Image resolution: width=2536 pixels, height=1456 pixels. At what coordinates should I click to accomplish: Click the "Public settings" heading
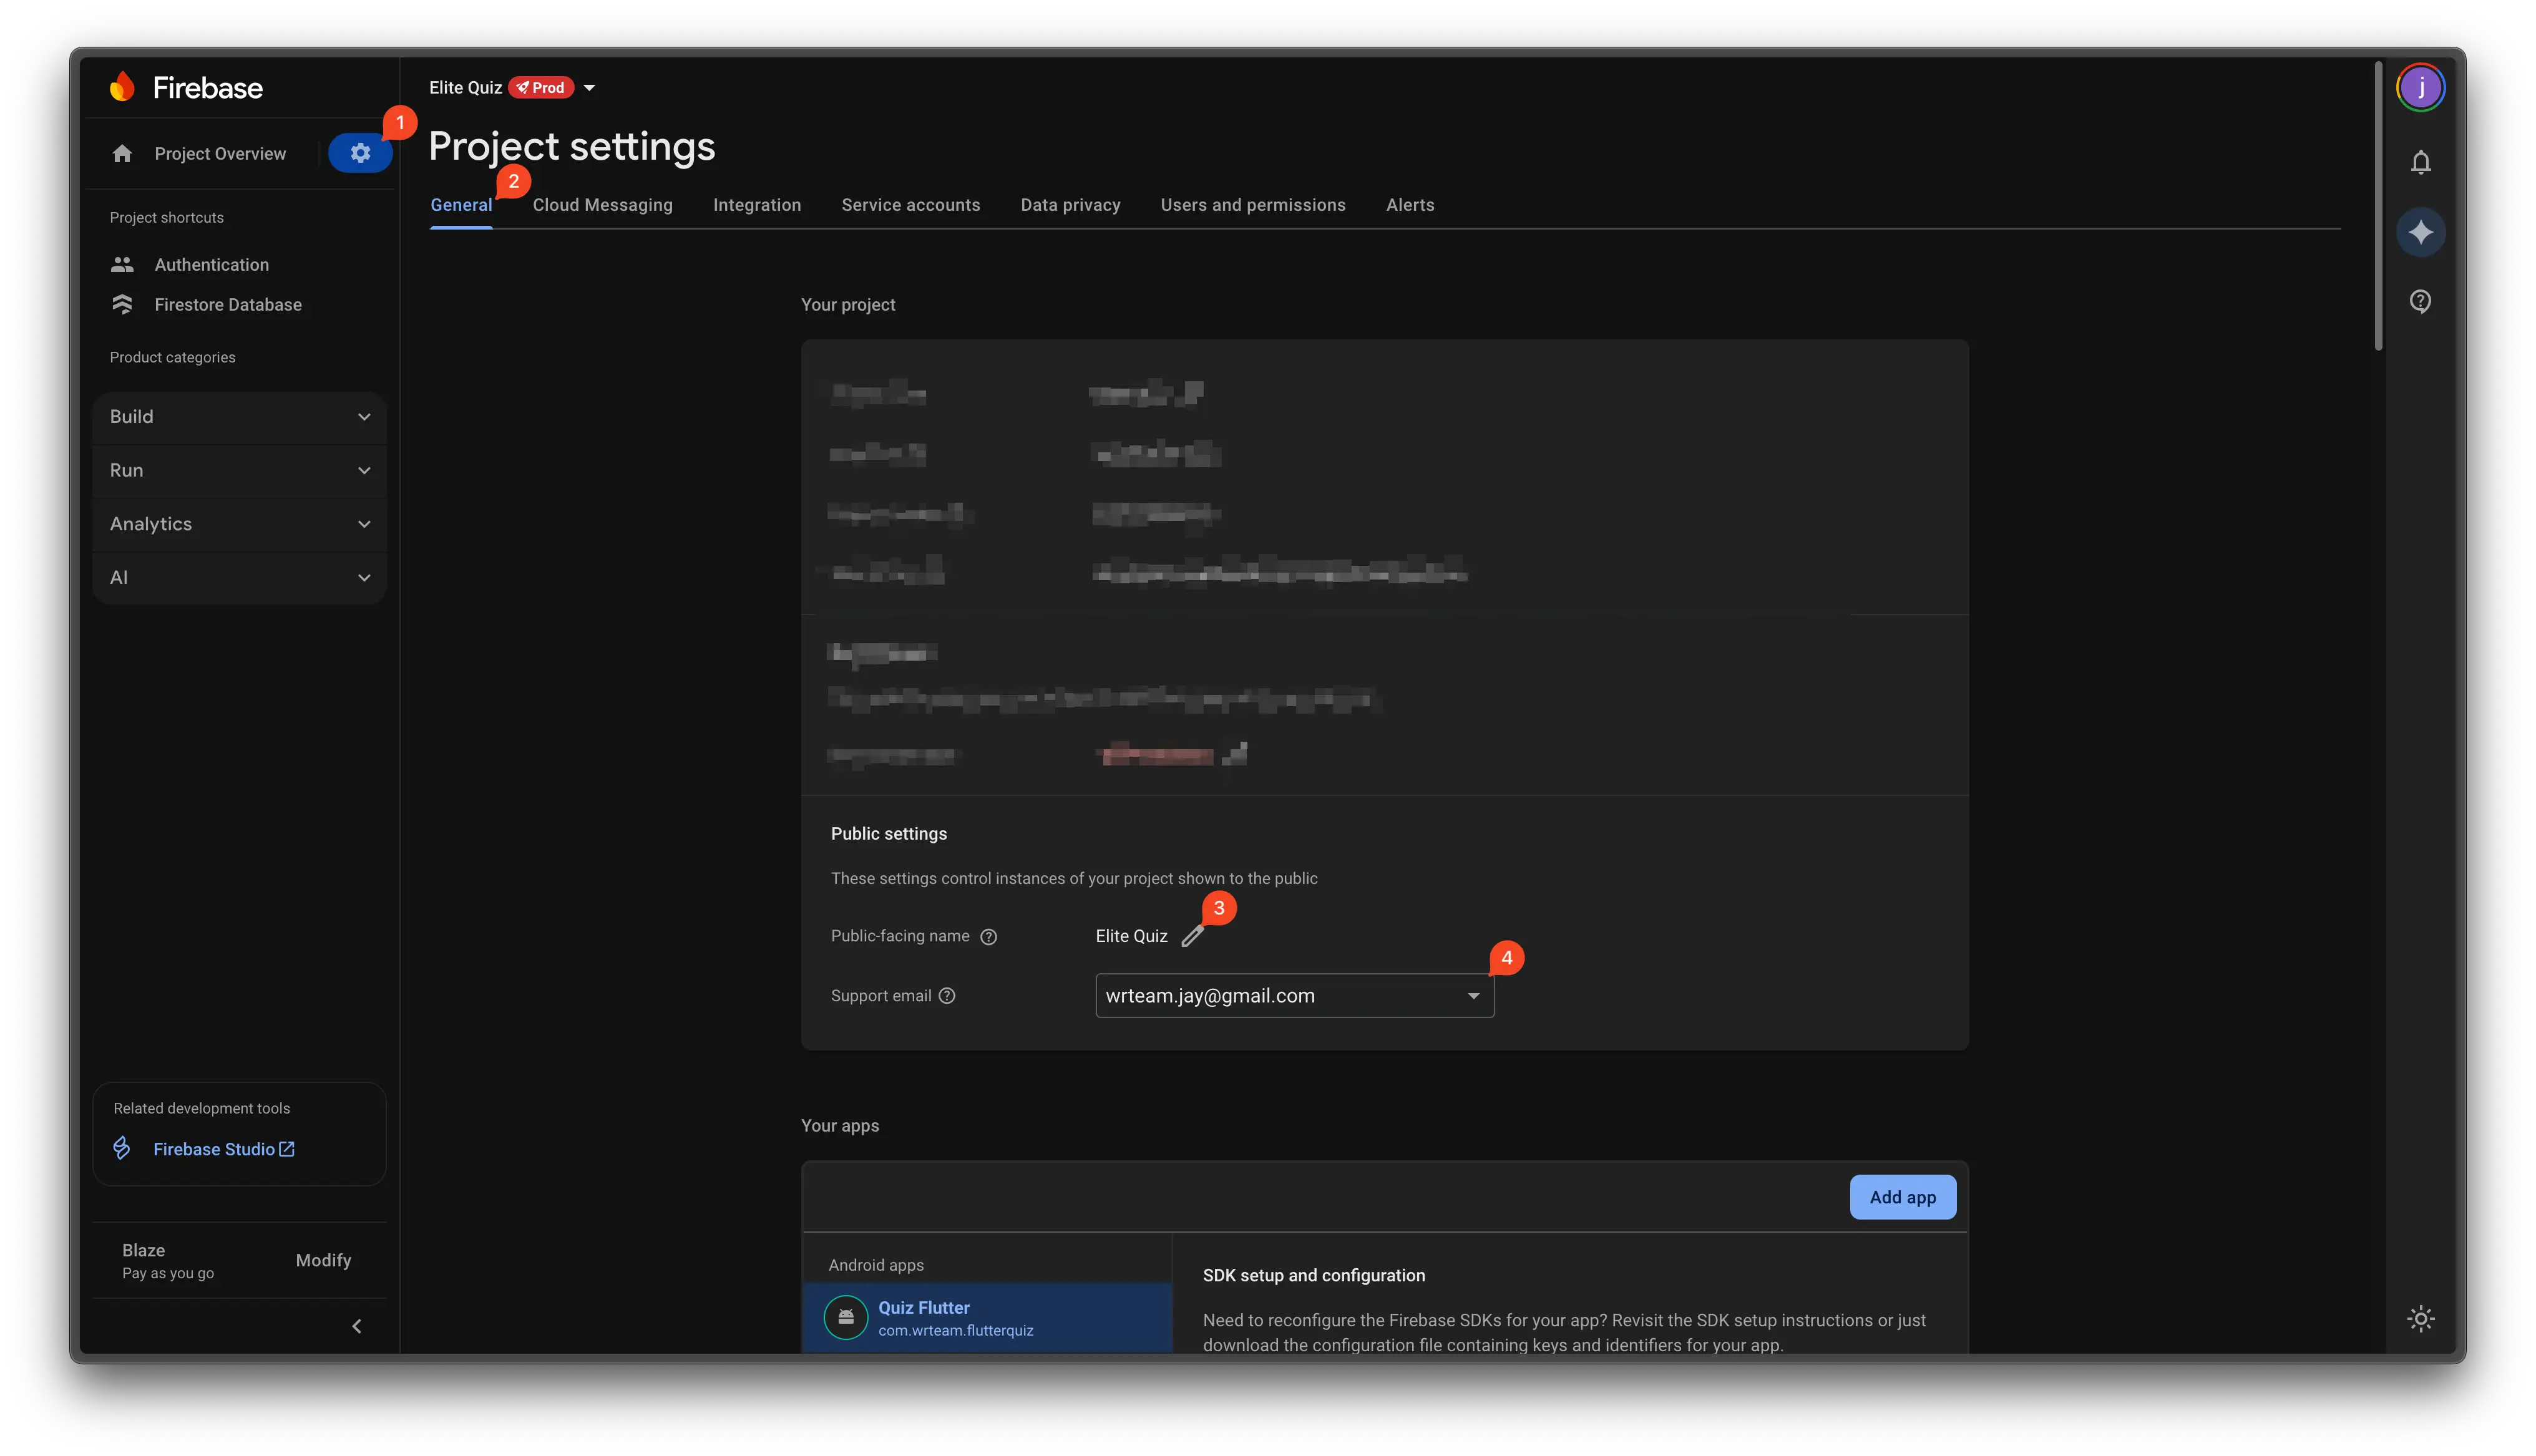(x=888, y=833)
